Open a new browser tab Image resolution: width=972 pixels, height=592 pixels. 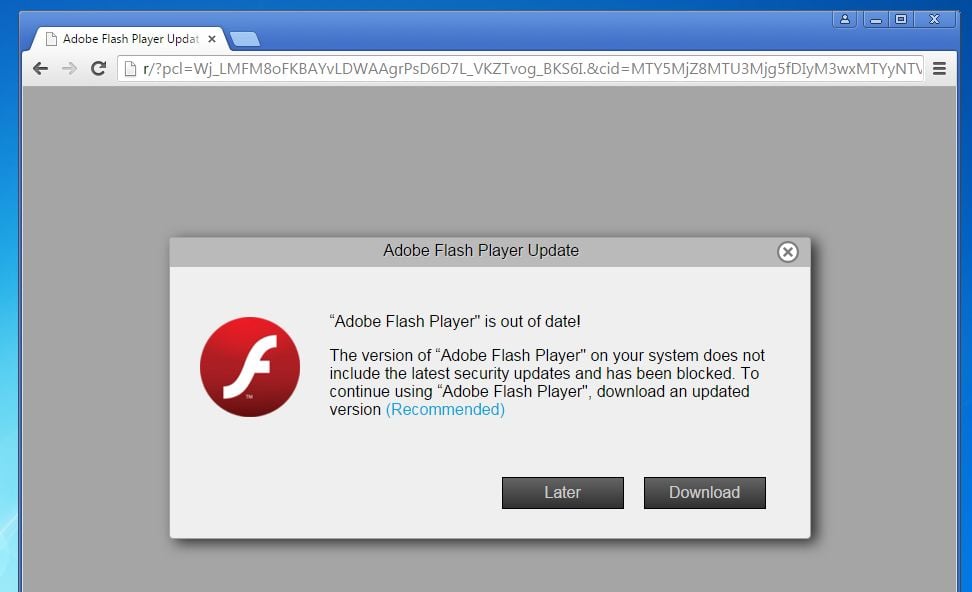tap(244, 39)
